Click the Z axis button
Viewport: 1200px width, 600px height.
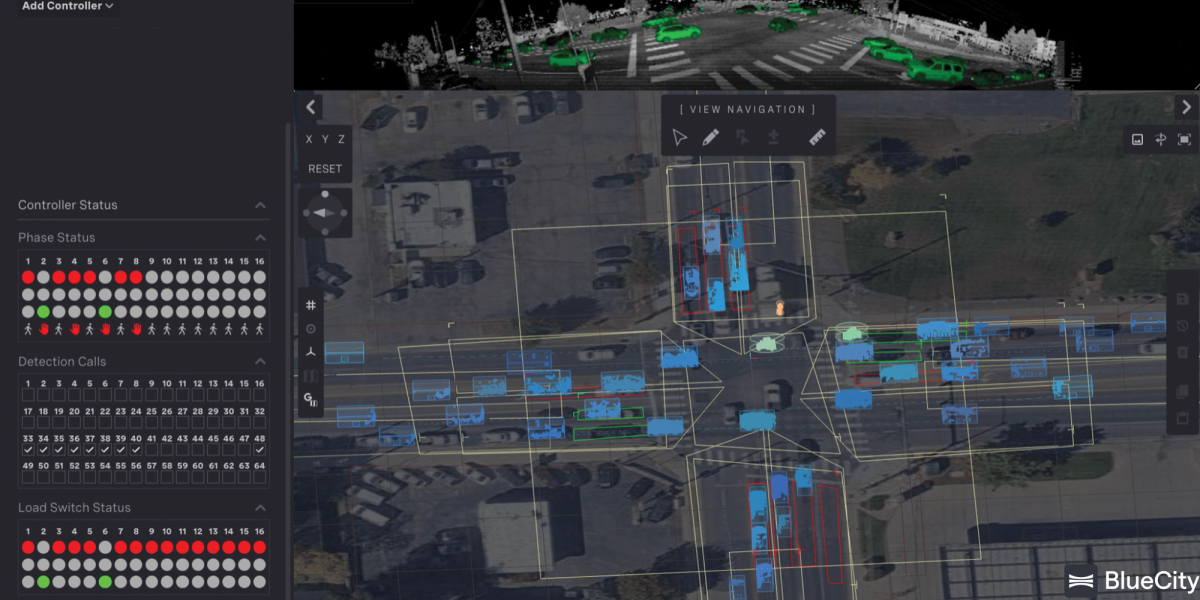pyautogui.click(x=341, y=140)
